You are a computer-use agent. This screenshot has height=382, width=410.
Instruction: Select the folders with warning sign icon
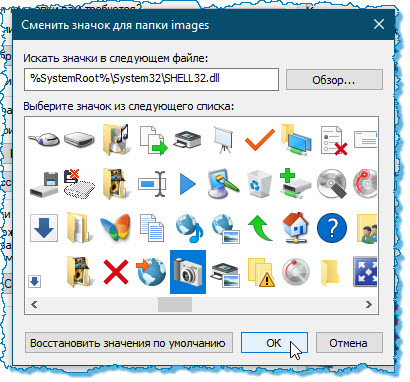[261, 272]
